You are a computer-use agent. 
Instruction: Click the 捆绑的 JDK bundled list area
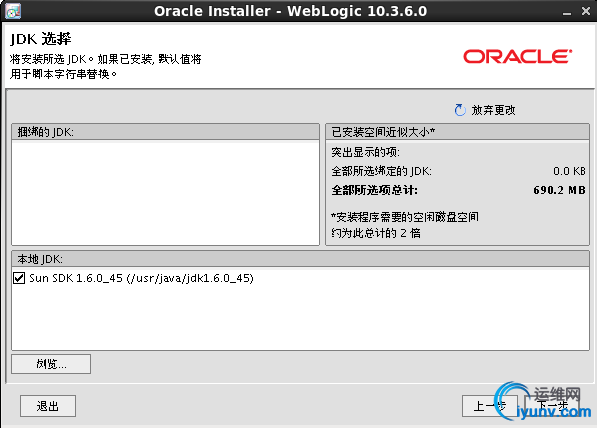(165, 193)
